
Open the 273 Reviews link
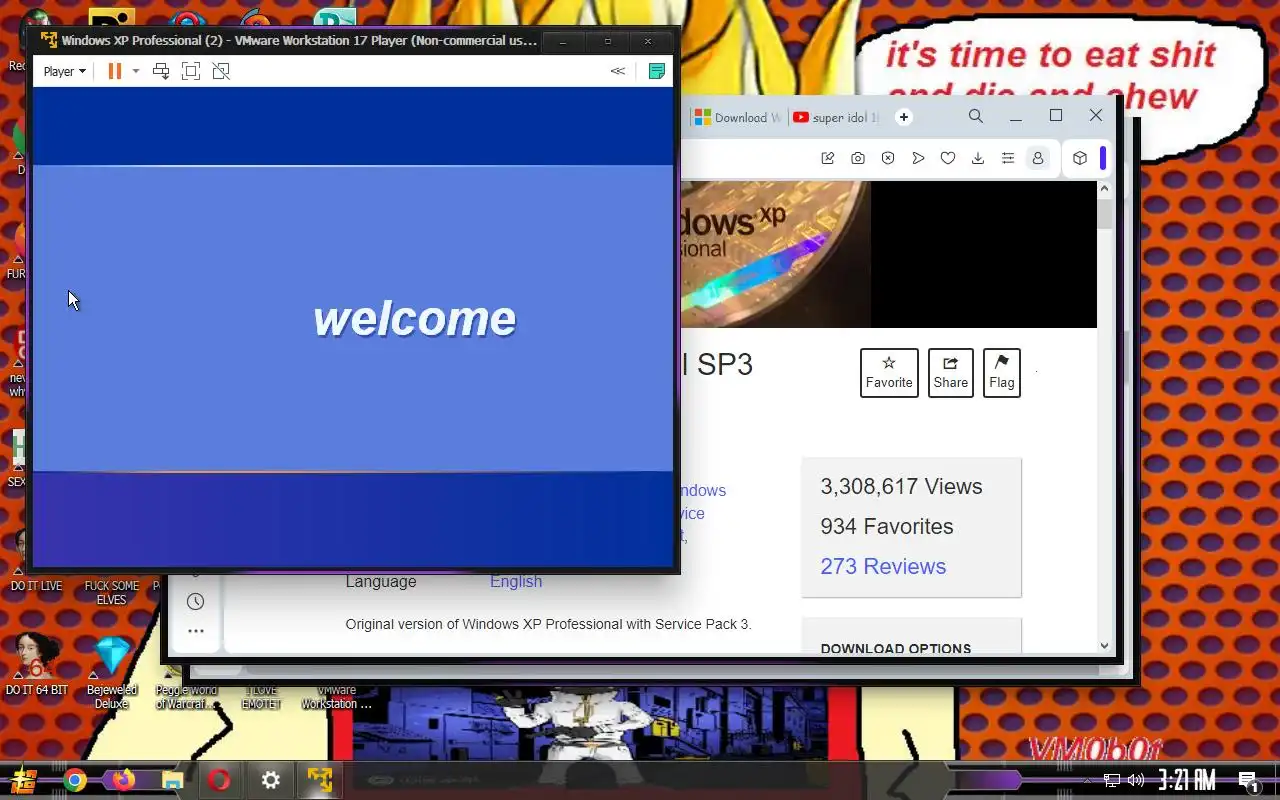point(883,566)
